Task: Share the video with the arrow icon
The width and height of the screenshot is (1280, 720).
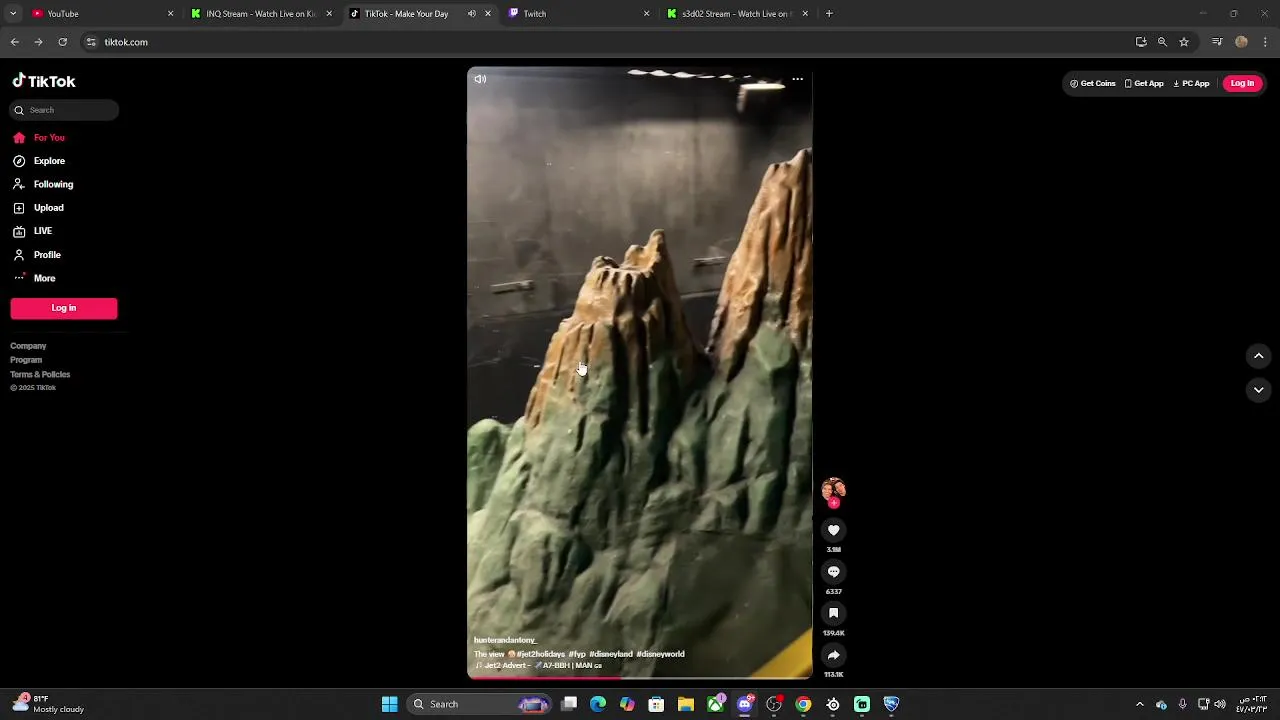Action: click(x=833, y=656)
